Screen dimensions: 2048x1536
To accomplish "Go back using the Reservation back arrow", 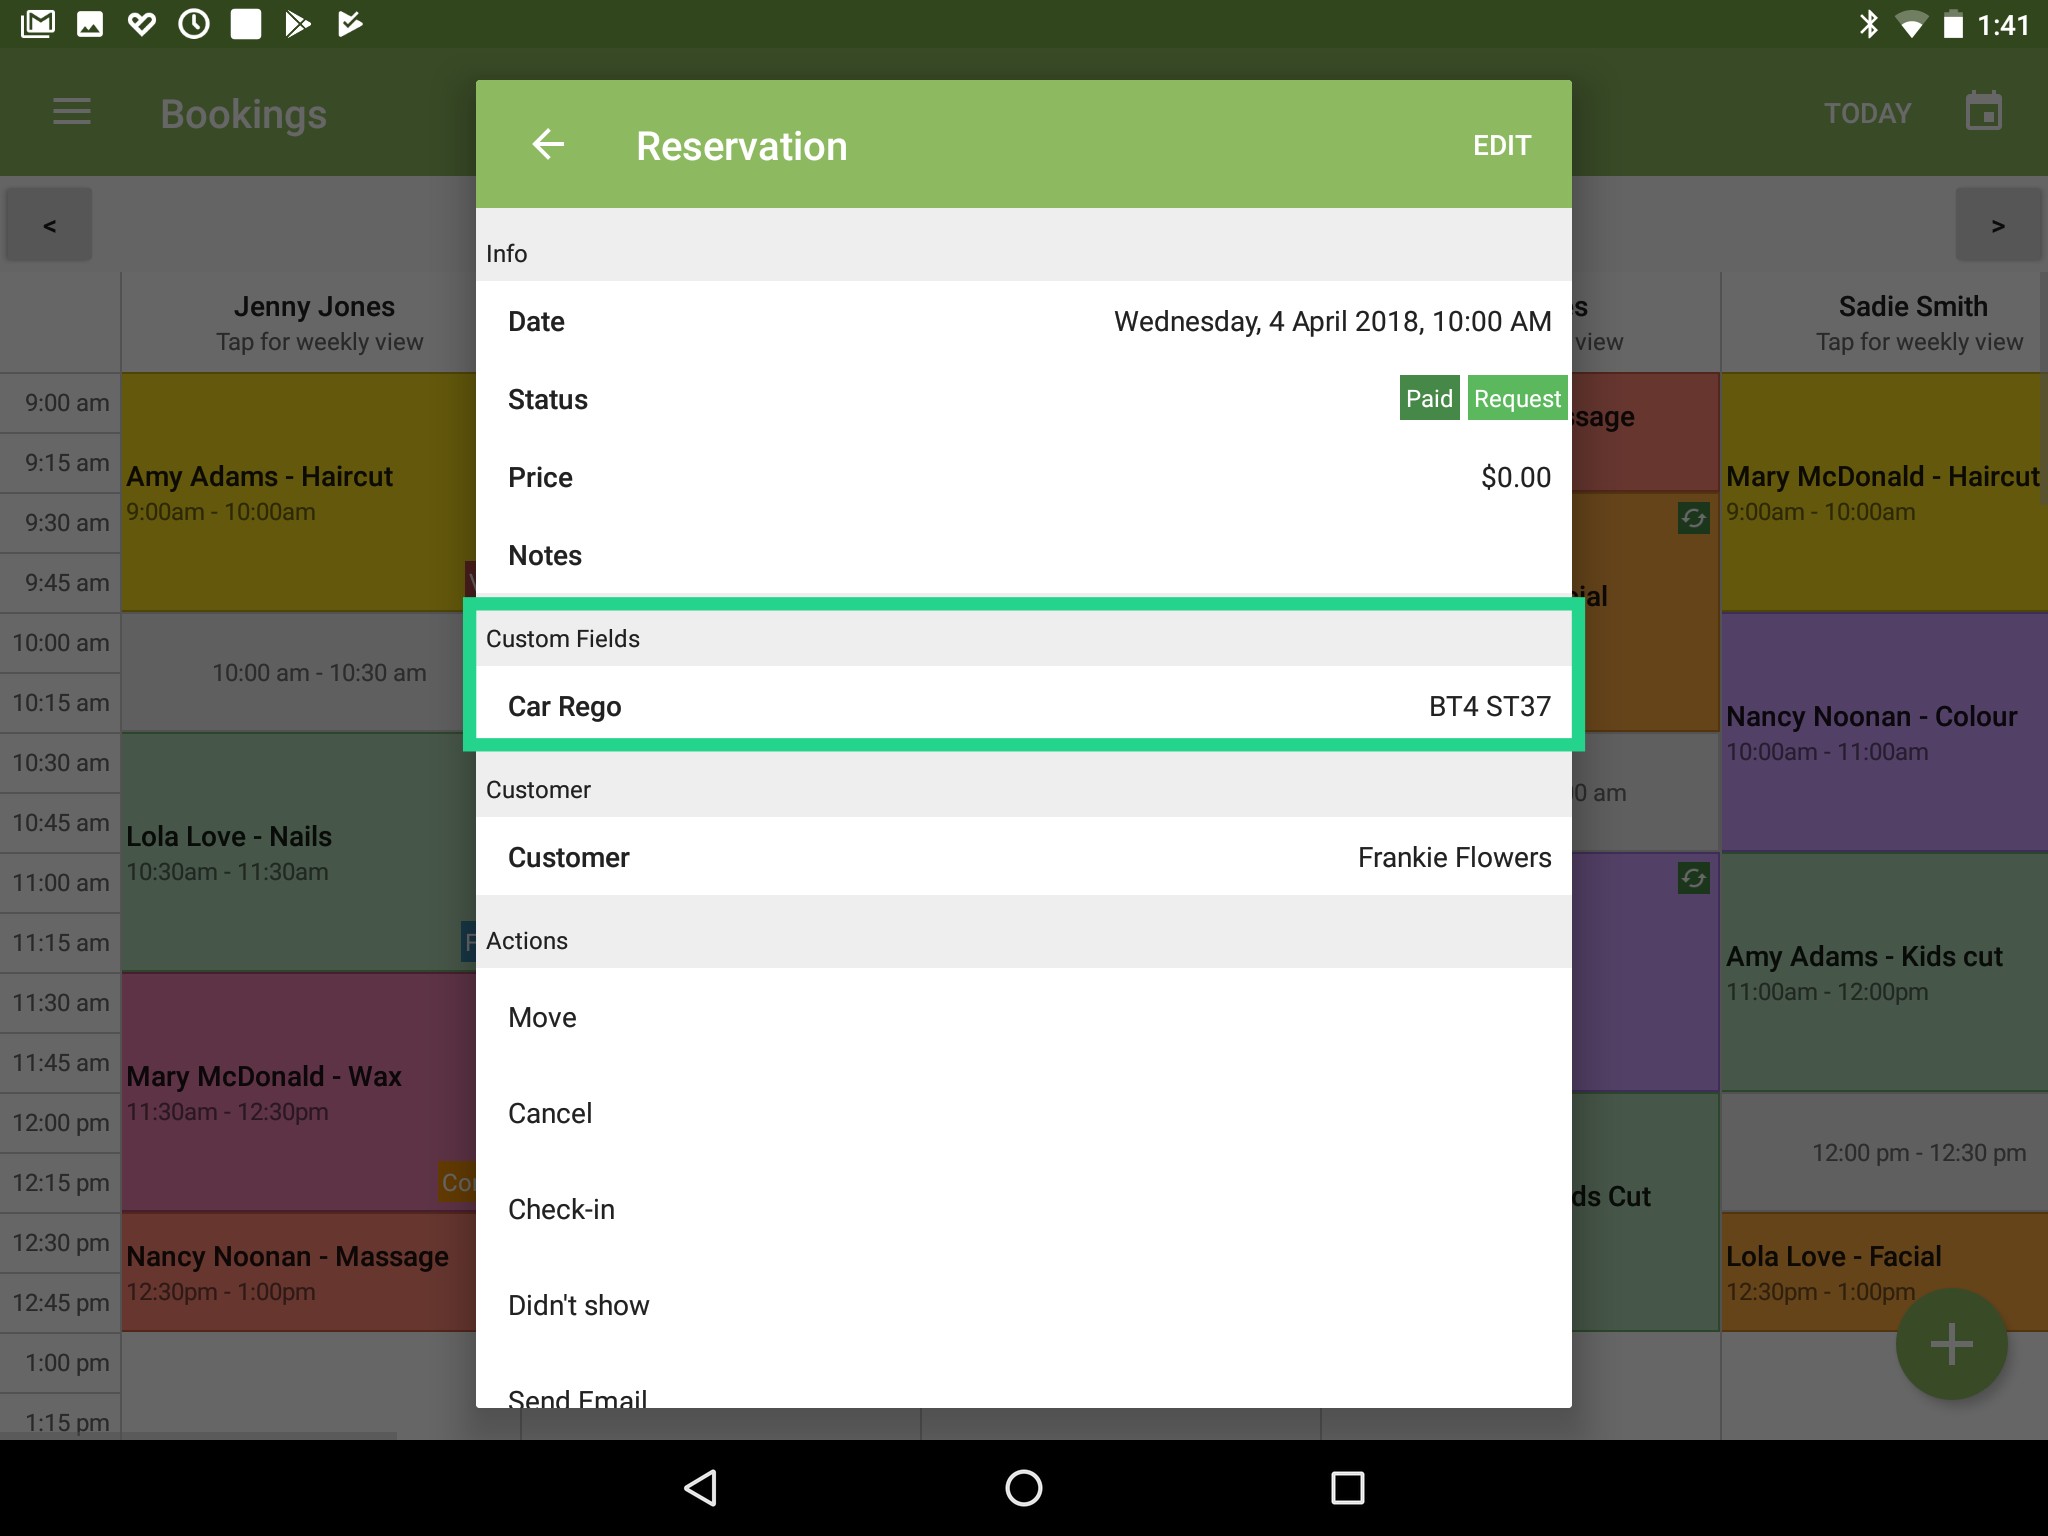I will [x=549, y=145].
